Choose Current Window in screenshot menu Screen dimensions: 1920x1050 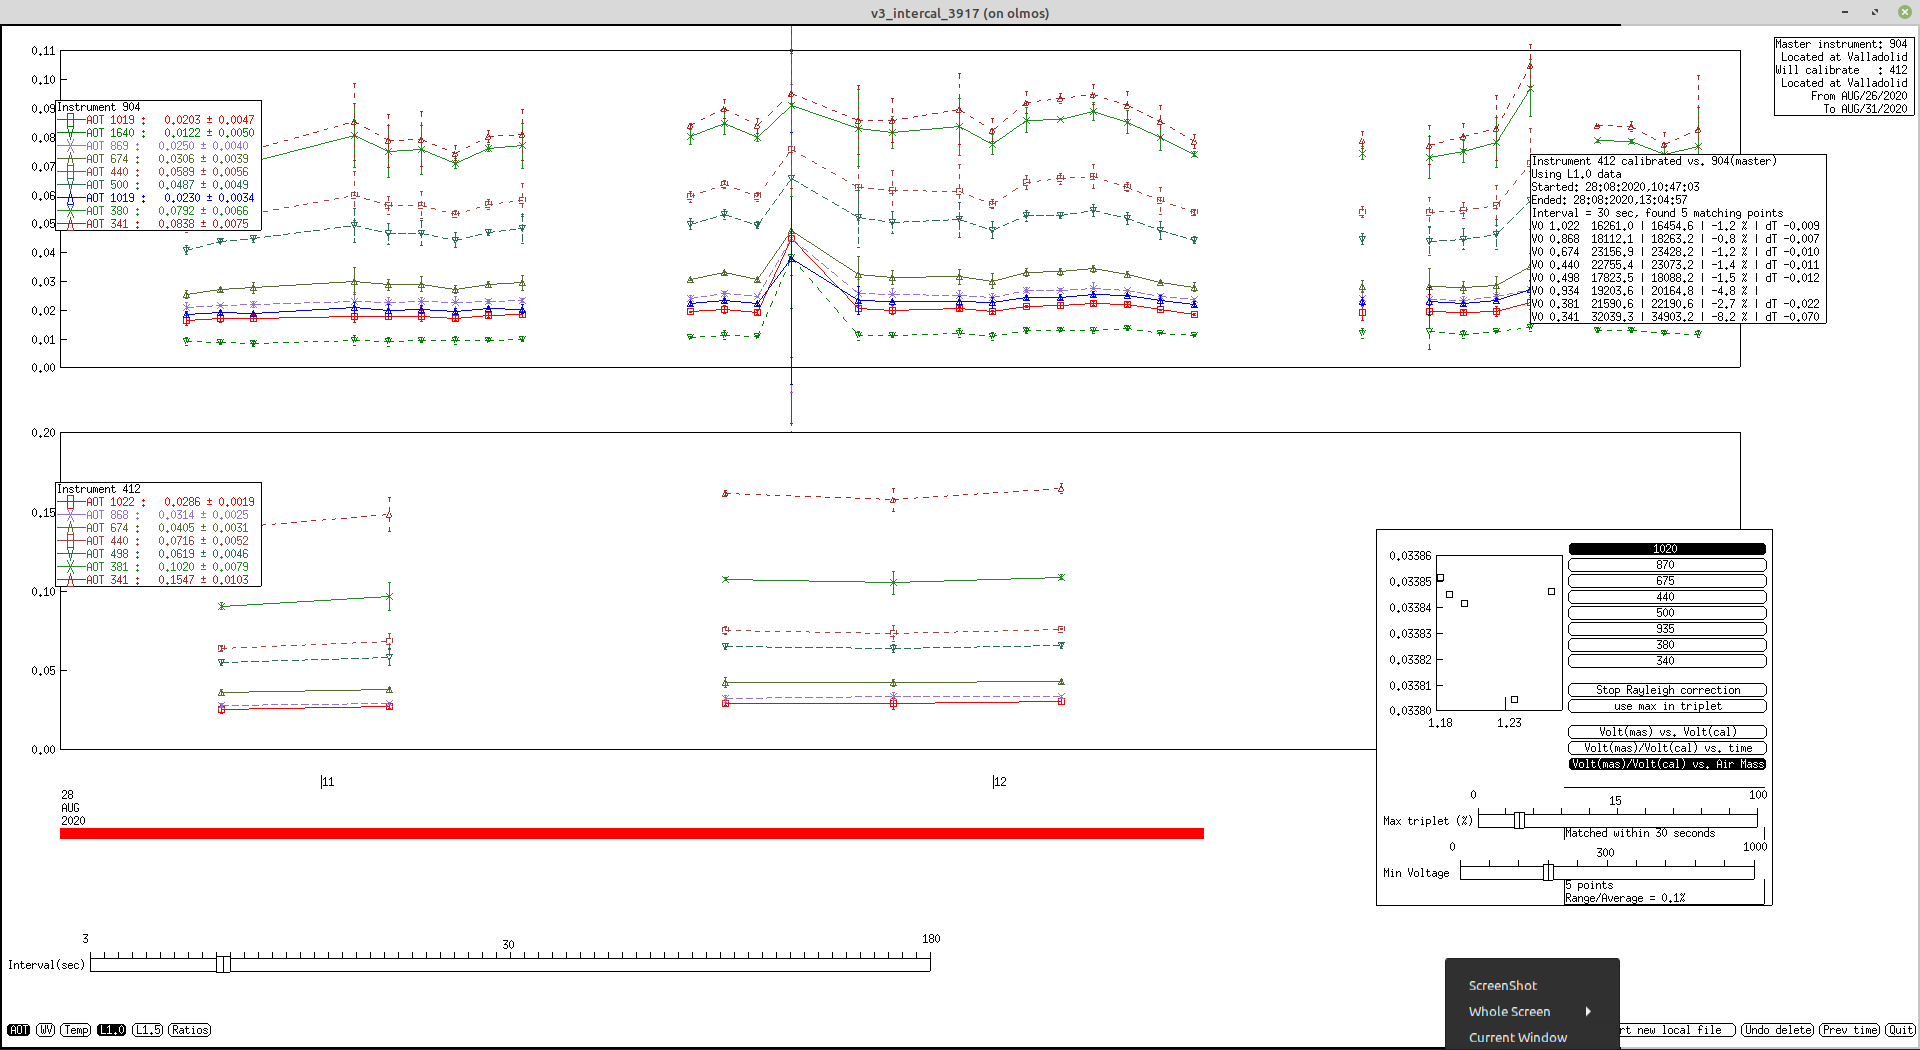[1517, 1038]
